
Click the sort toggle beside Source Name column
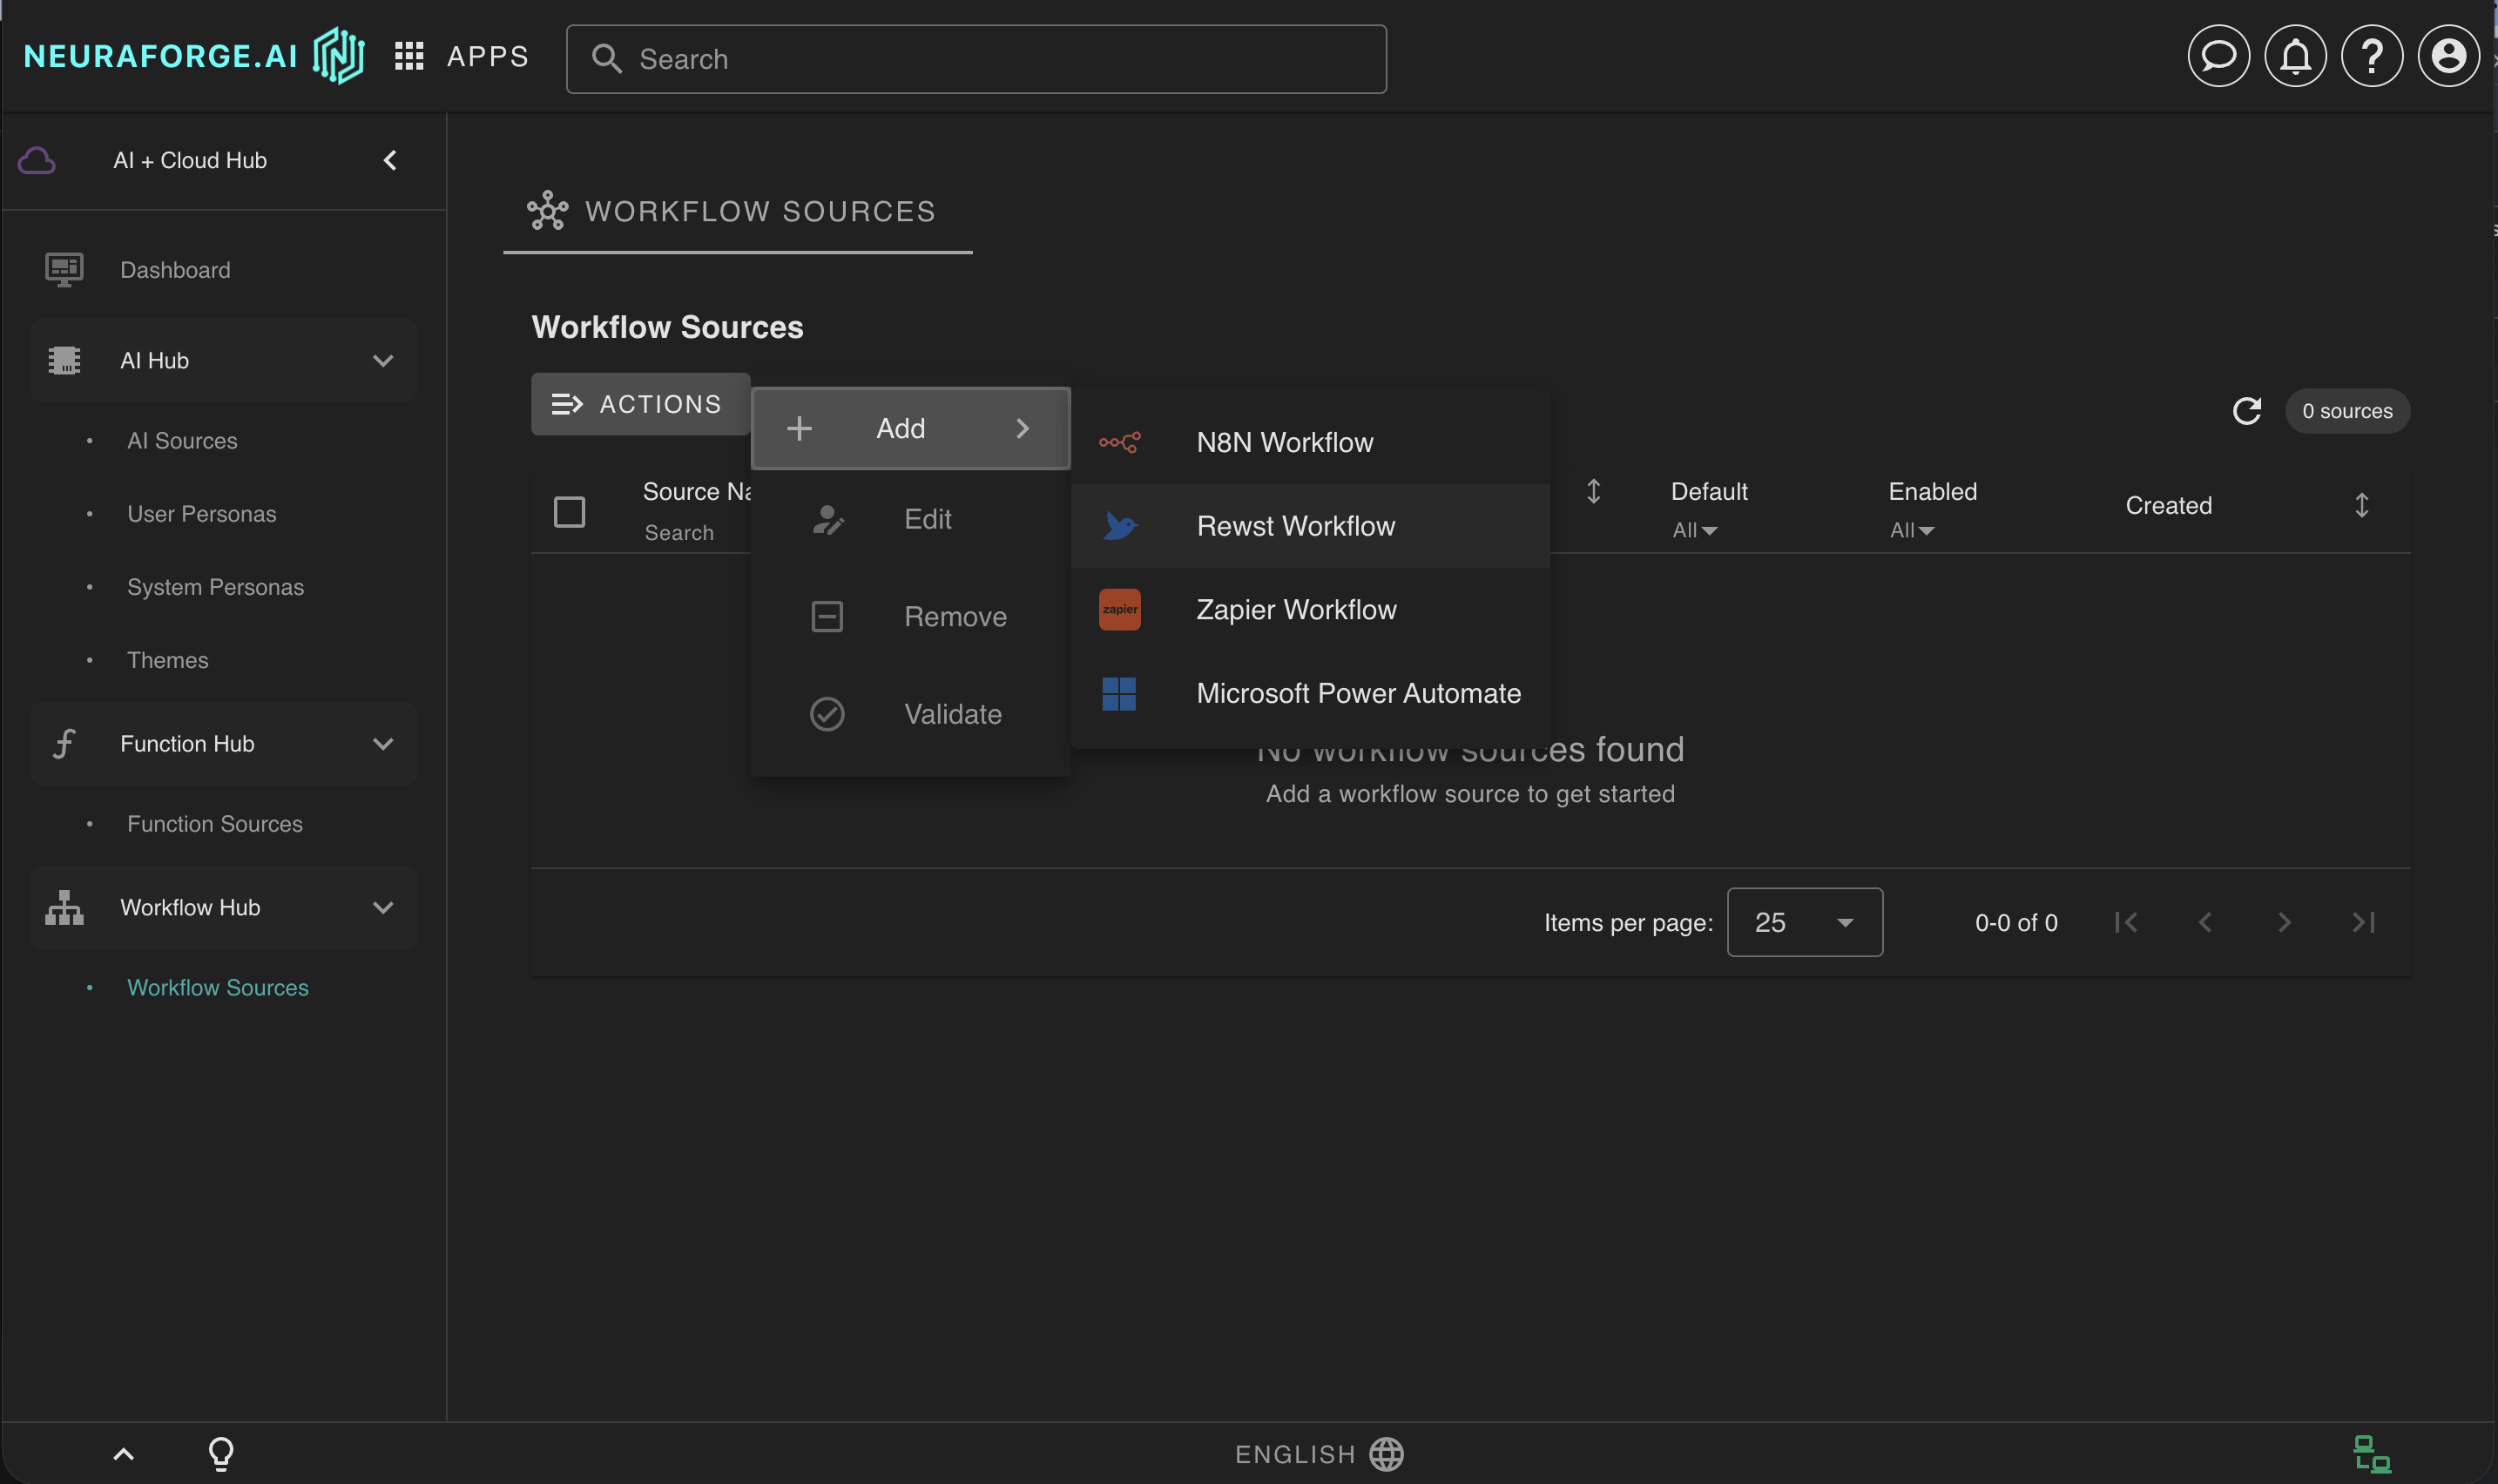pos(1592,491)
